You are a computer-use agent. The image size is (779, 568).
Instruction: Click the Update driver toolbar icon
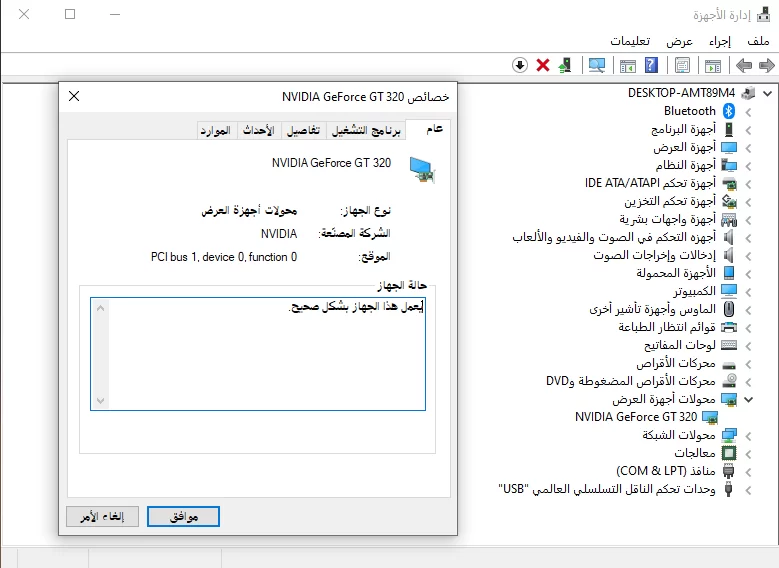[565, 65]
